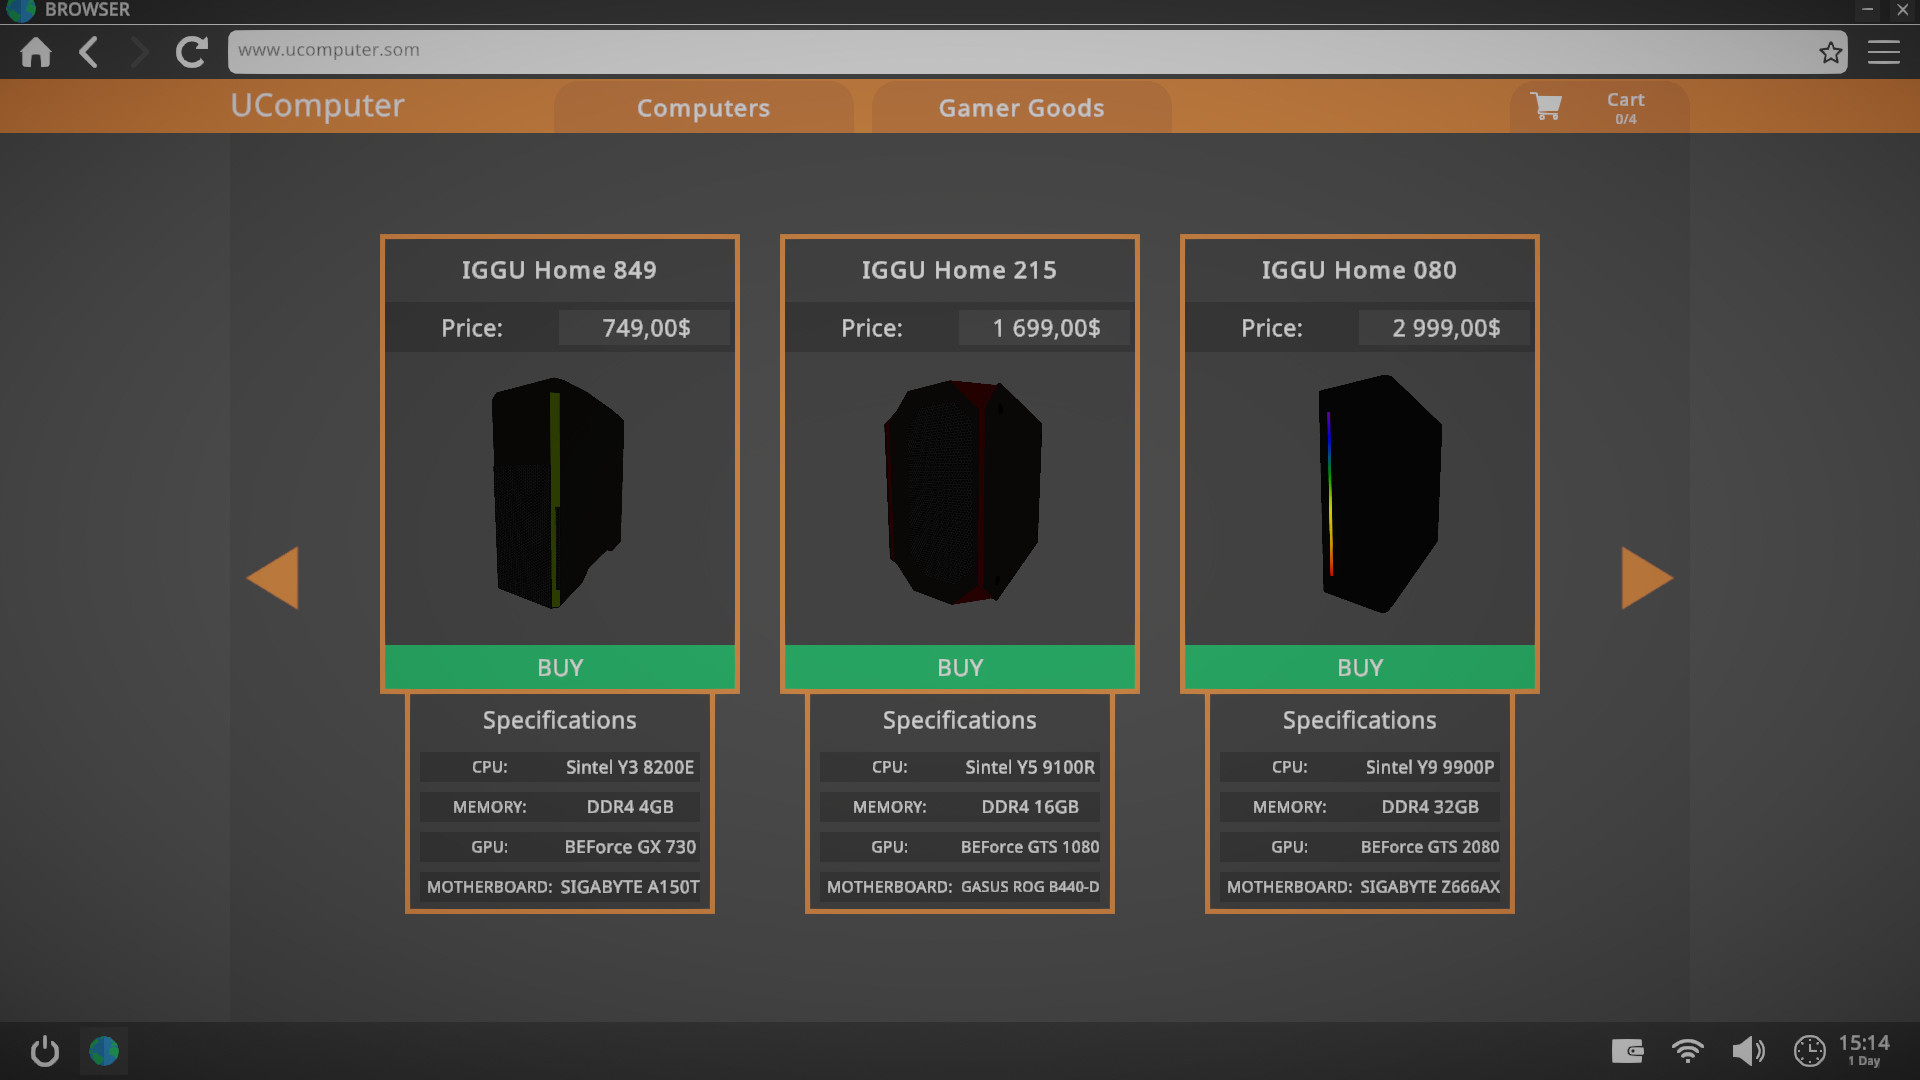Click the Wi-Fi status icon
This screenshot has width=1920, height=1080.
click(x=1688, y=1051)
